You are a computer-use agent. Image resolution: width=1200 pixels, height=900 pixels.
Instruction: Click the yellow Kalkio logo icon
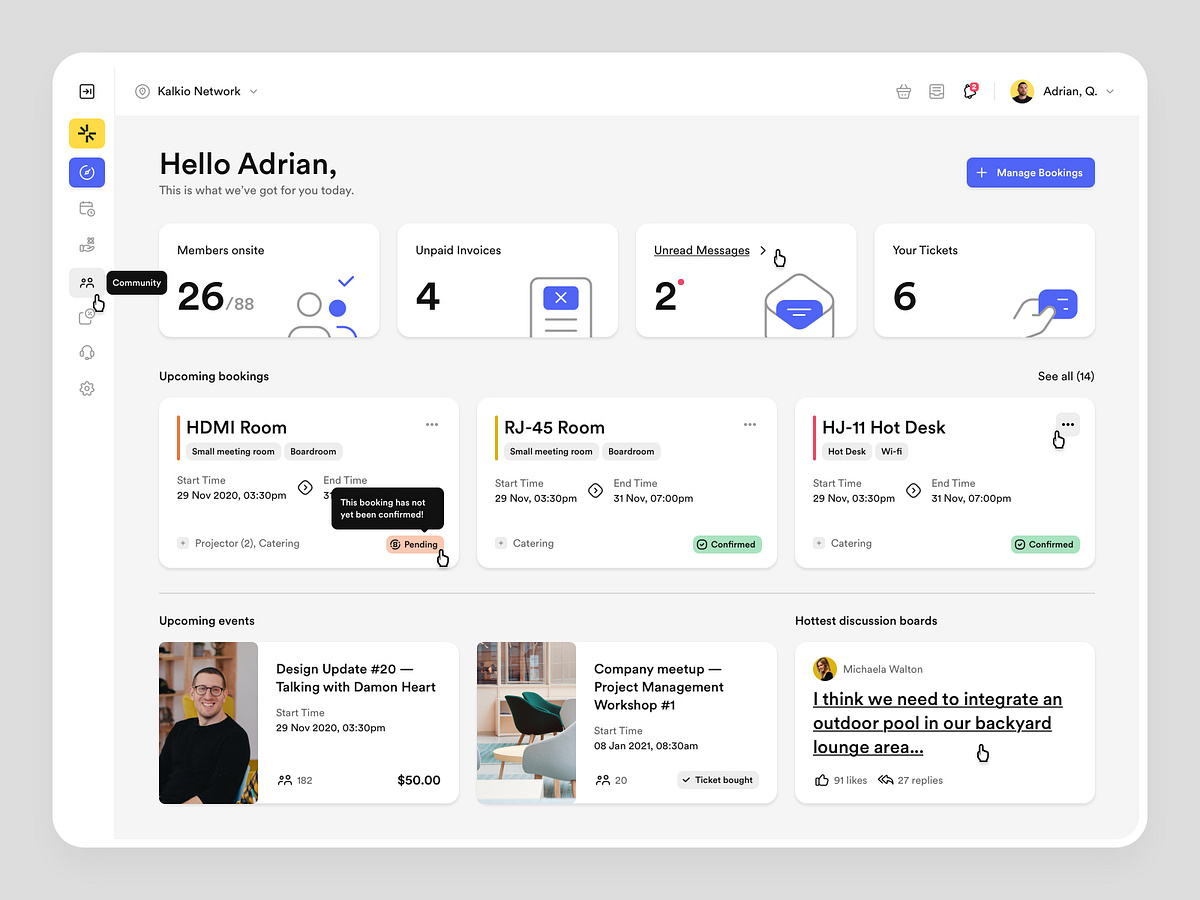87,133
